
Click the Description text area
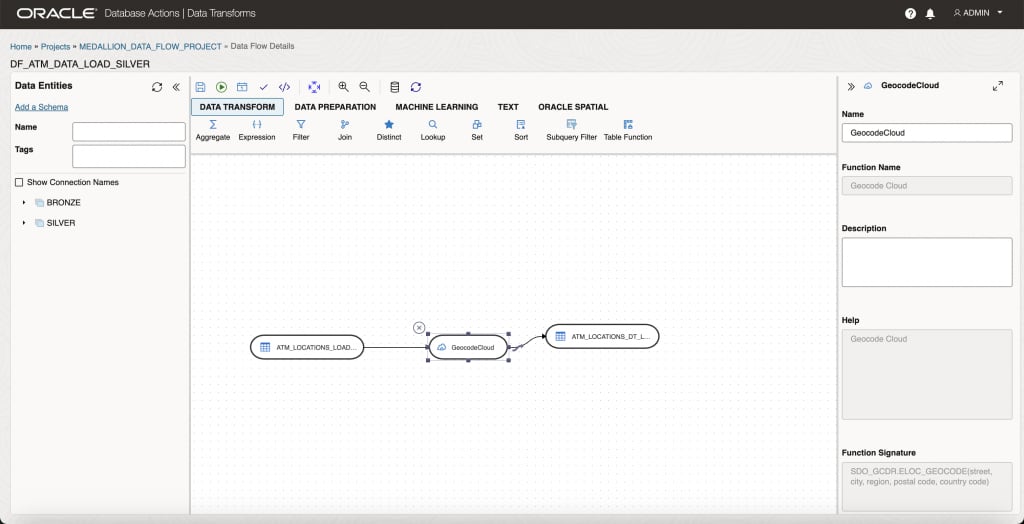coord(927,262)
